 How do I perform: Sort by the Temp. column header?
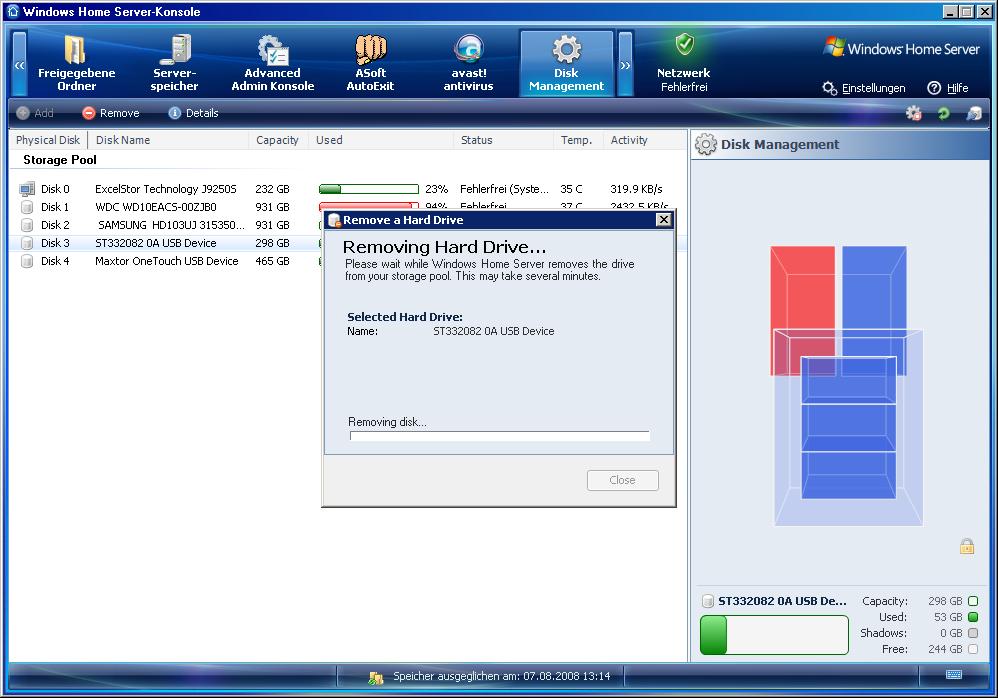pos(579,140)
